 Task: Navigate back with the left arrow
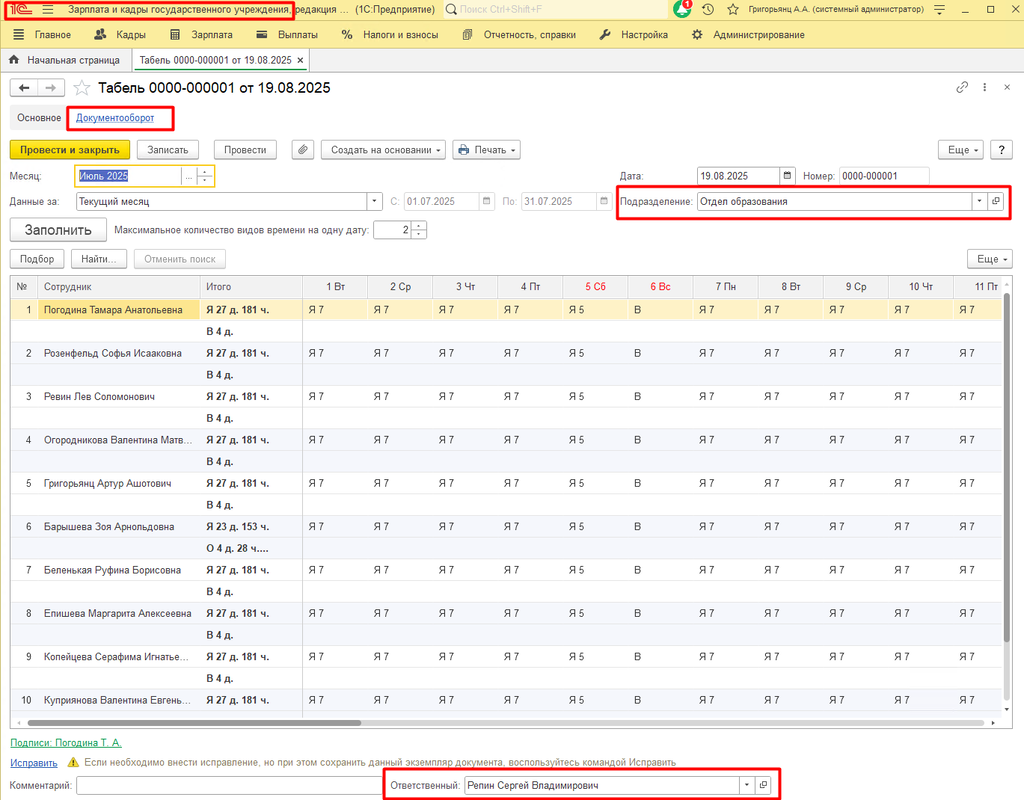point(24,88)
